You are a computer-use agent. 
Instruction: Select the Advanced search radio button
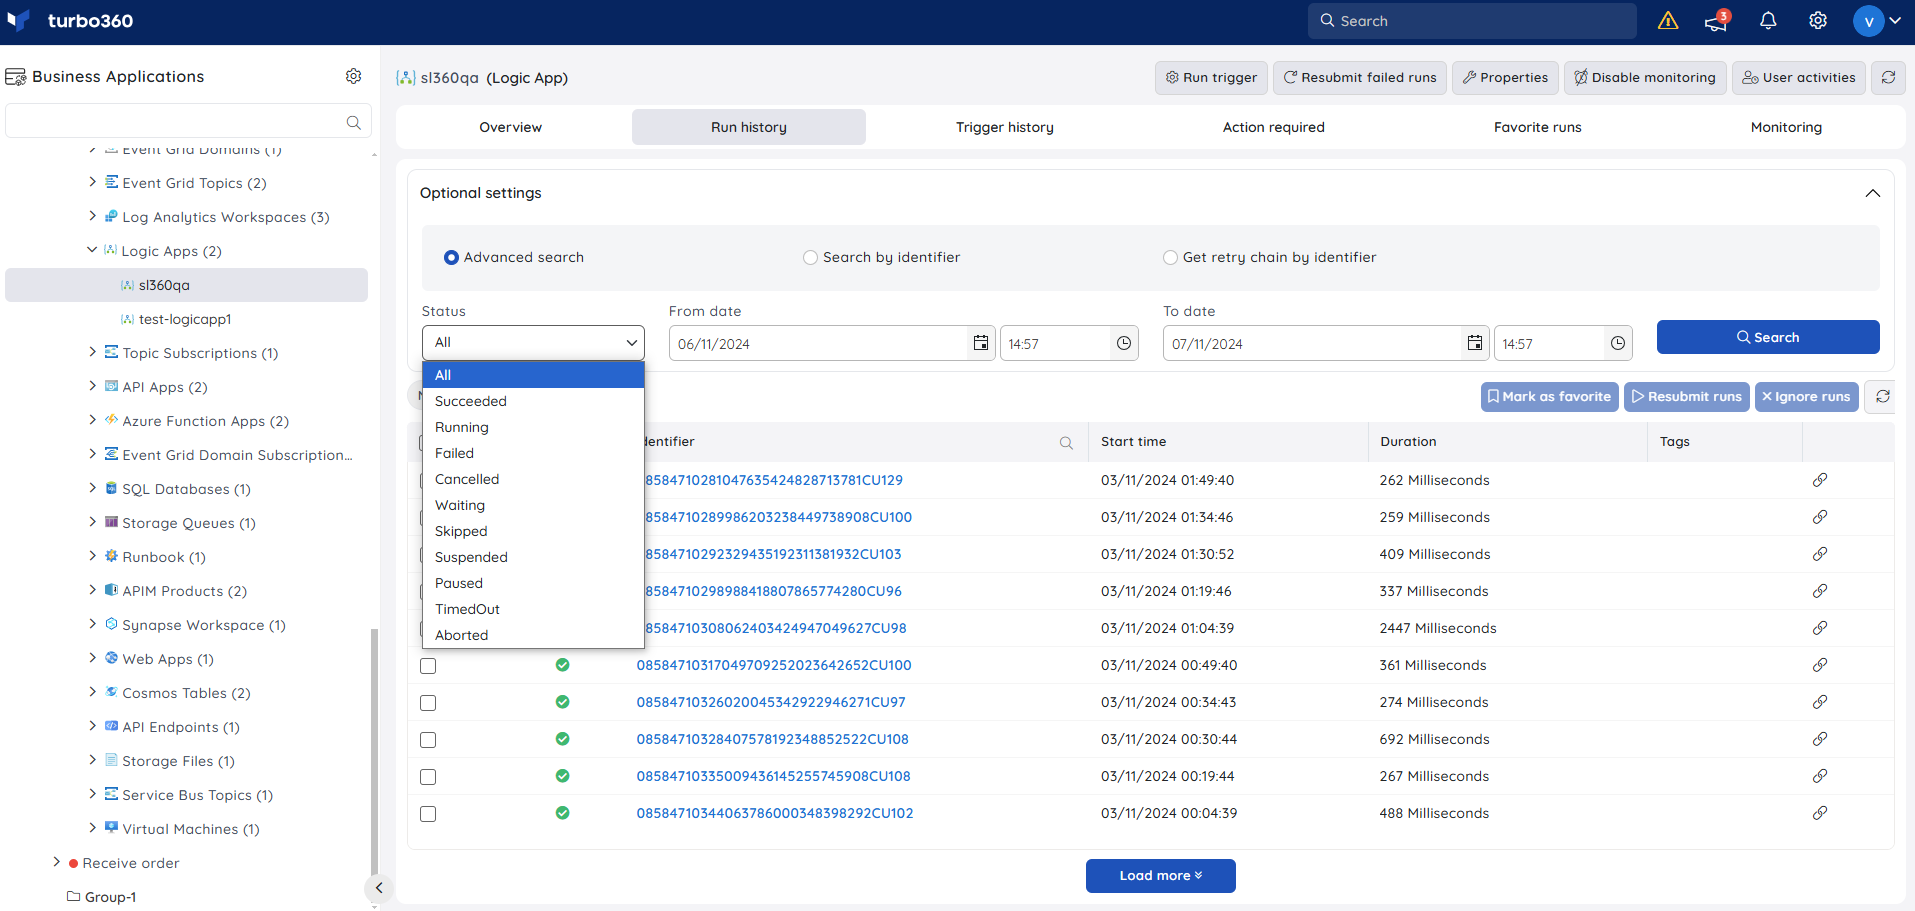451,258
